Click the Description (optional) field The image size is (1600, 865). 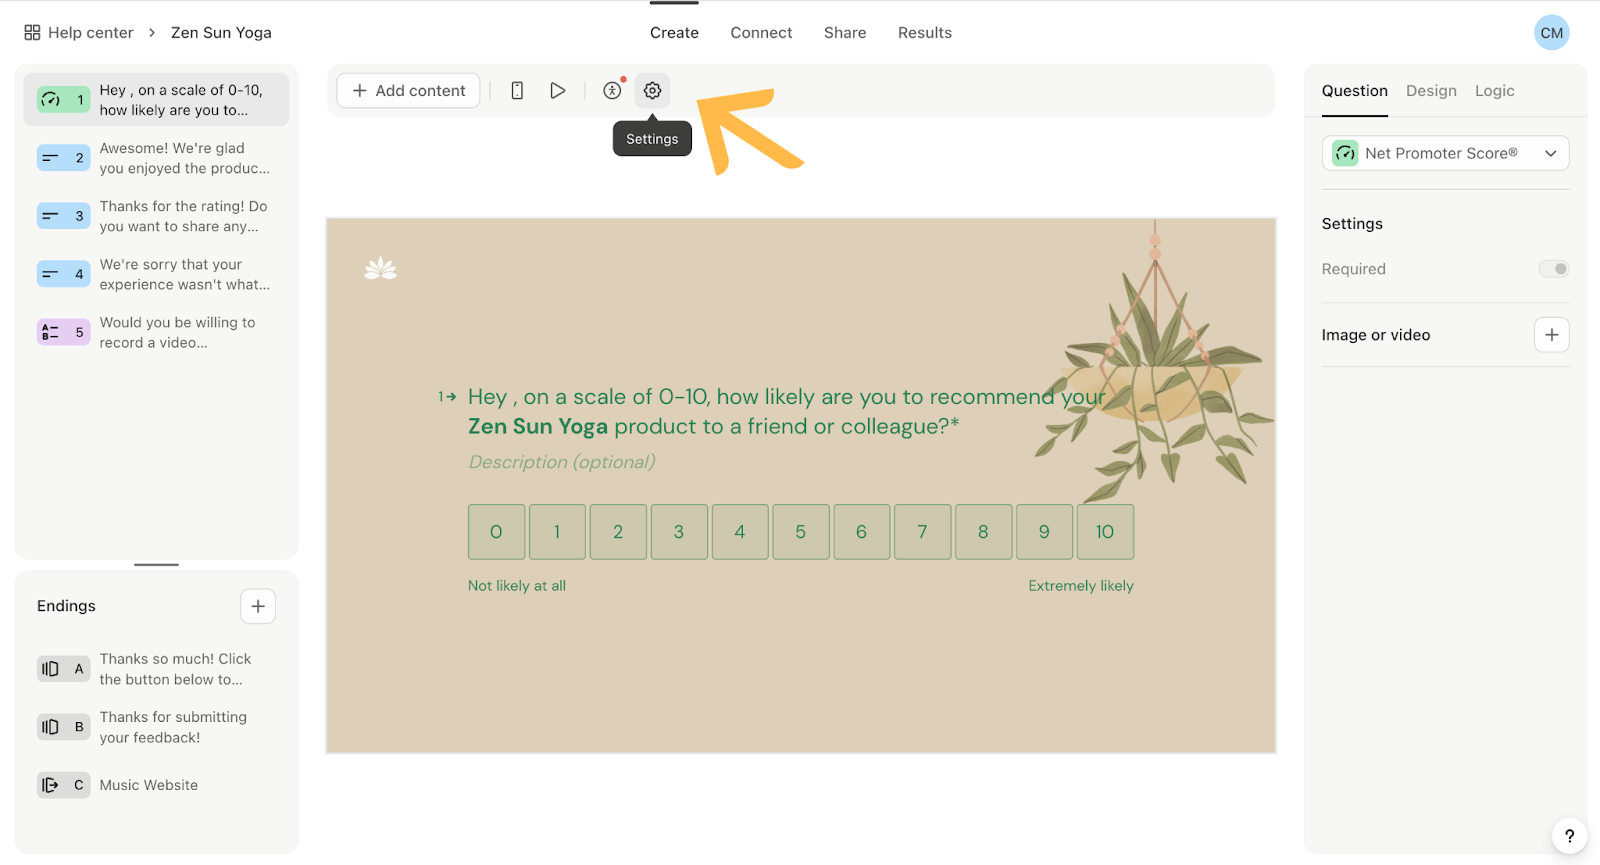(x=562, y=462)
